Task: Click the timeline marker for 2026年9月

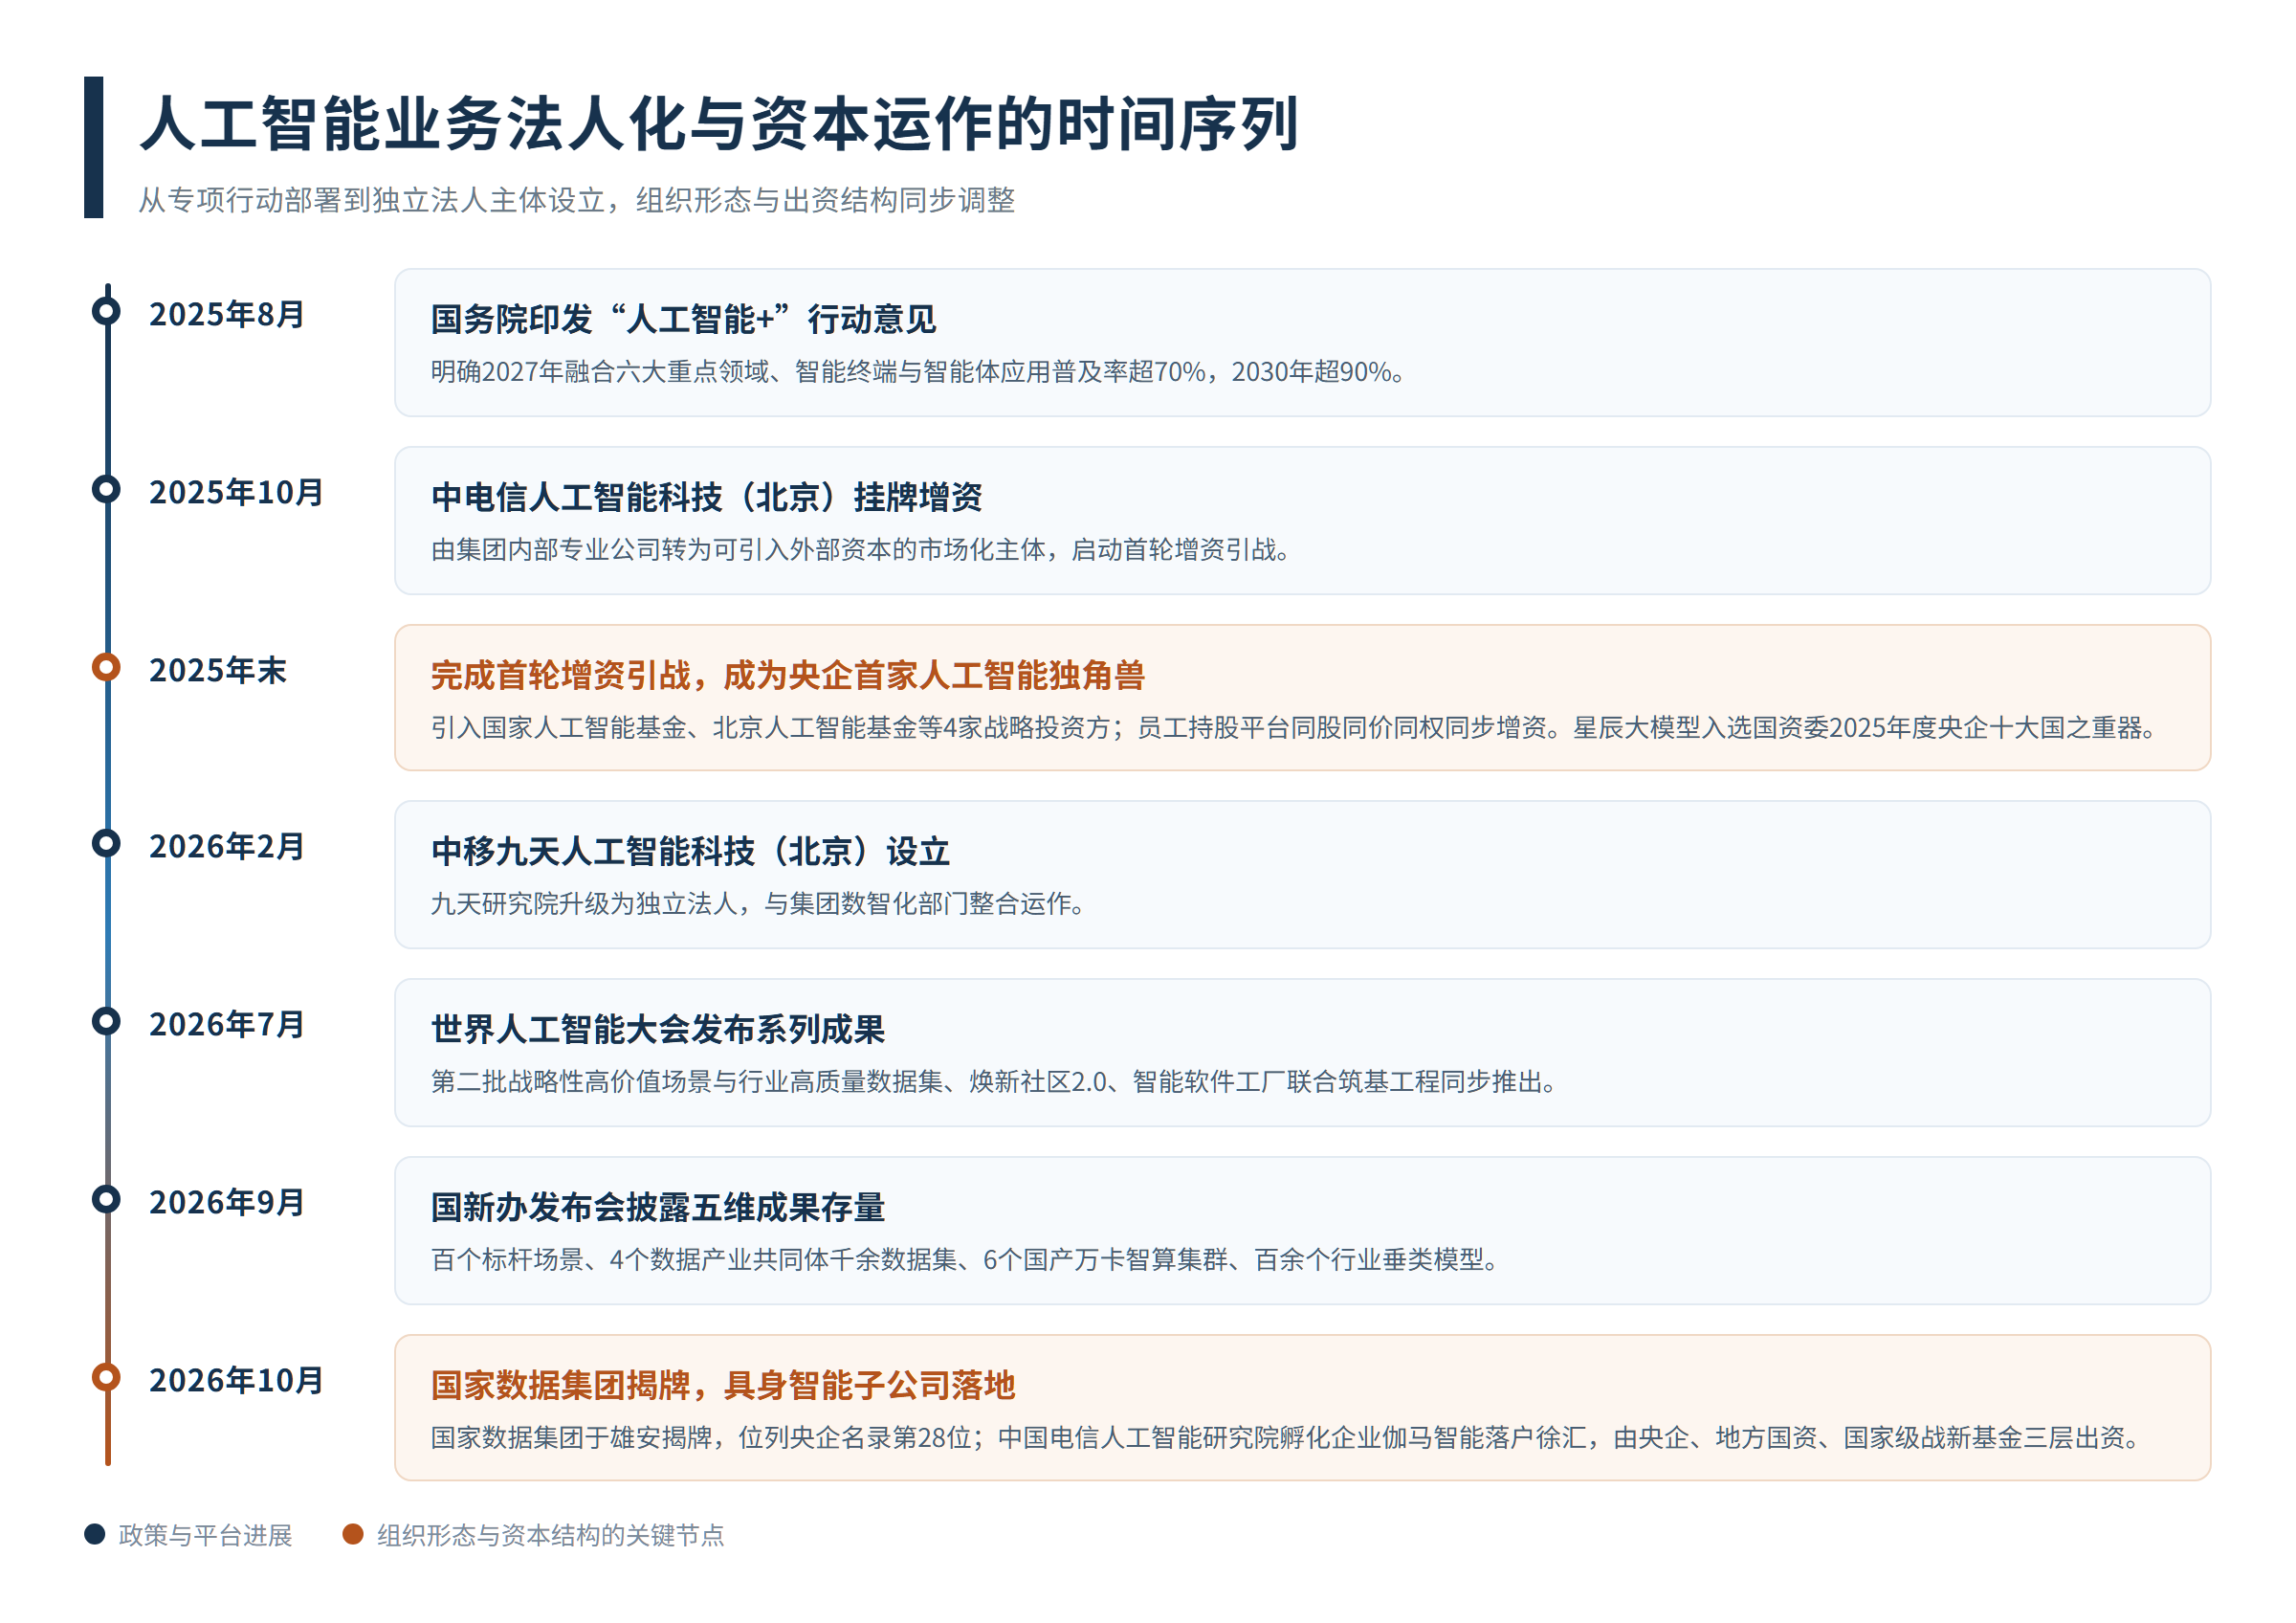Action: click(x=106, y=1199)
